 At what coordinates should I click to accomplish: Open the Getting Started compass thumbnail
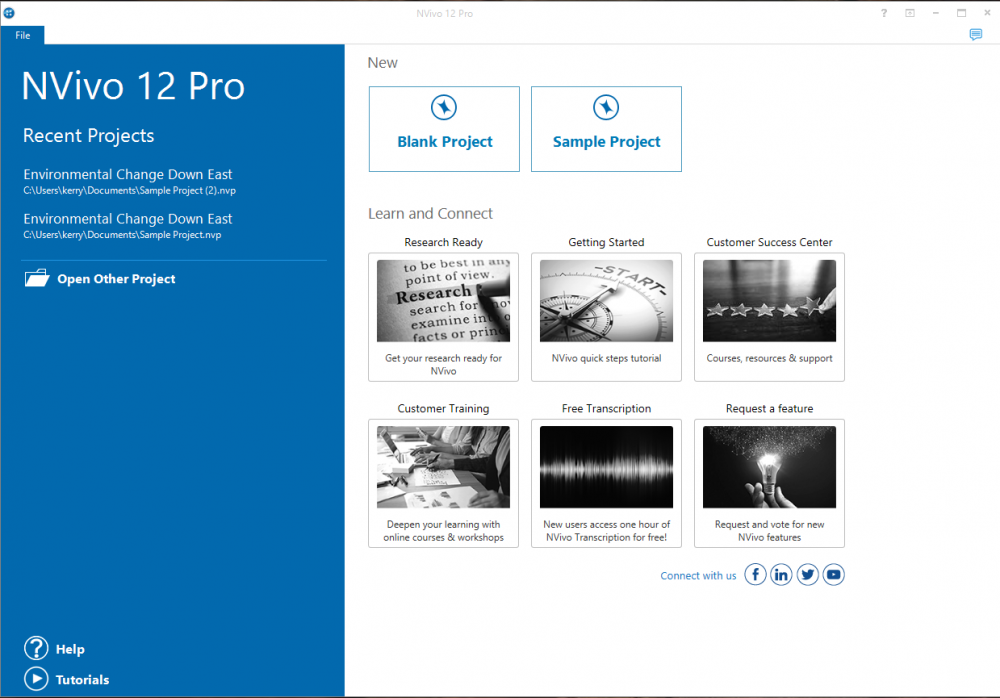[606, 301]
